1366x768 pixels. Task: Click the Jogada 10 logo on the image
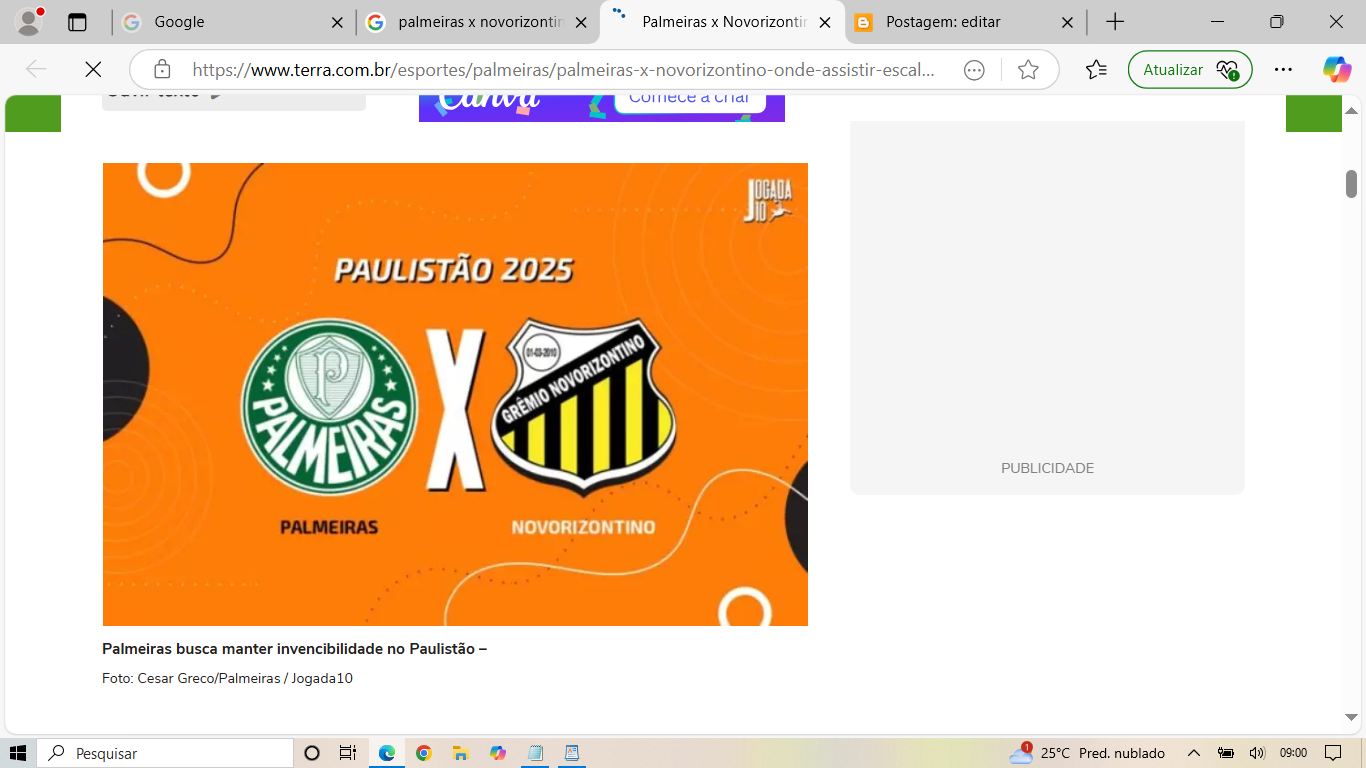coord(768,200)
